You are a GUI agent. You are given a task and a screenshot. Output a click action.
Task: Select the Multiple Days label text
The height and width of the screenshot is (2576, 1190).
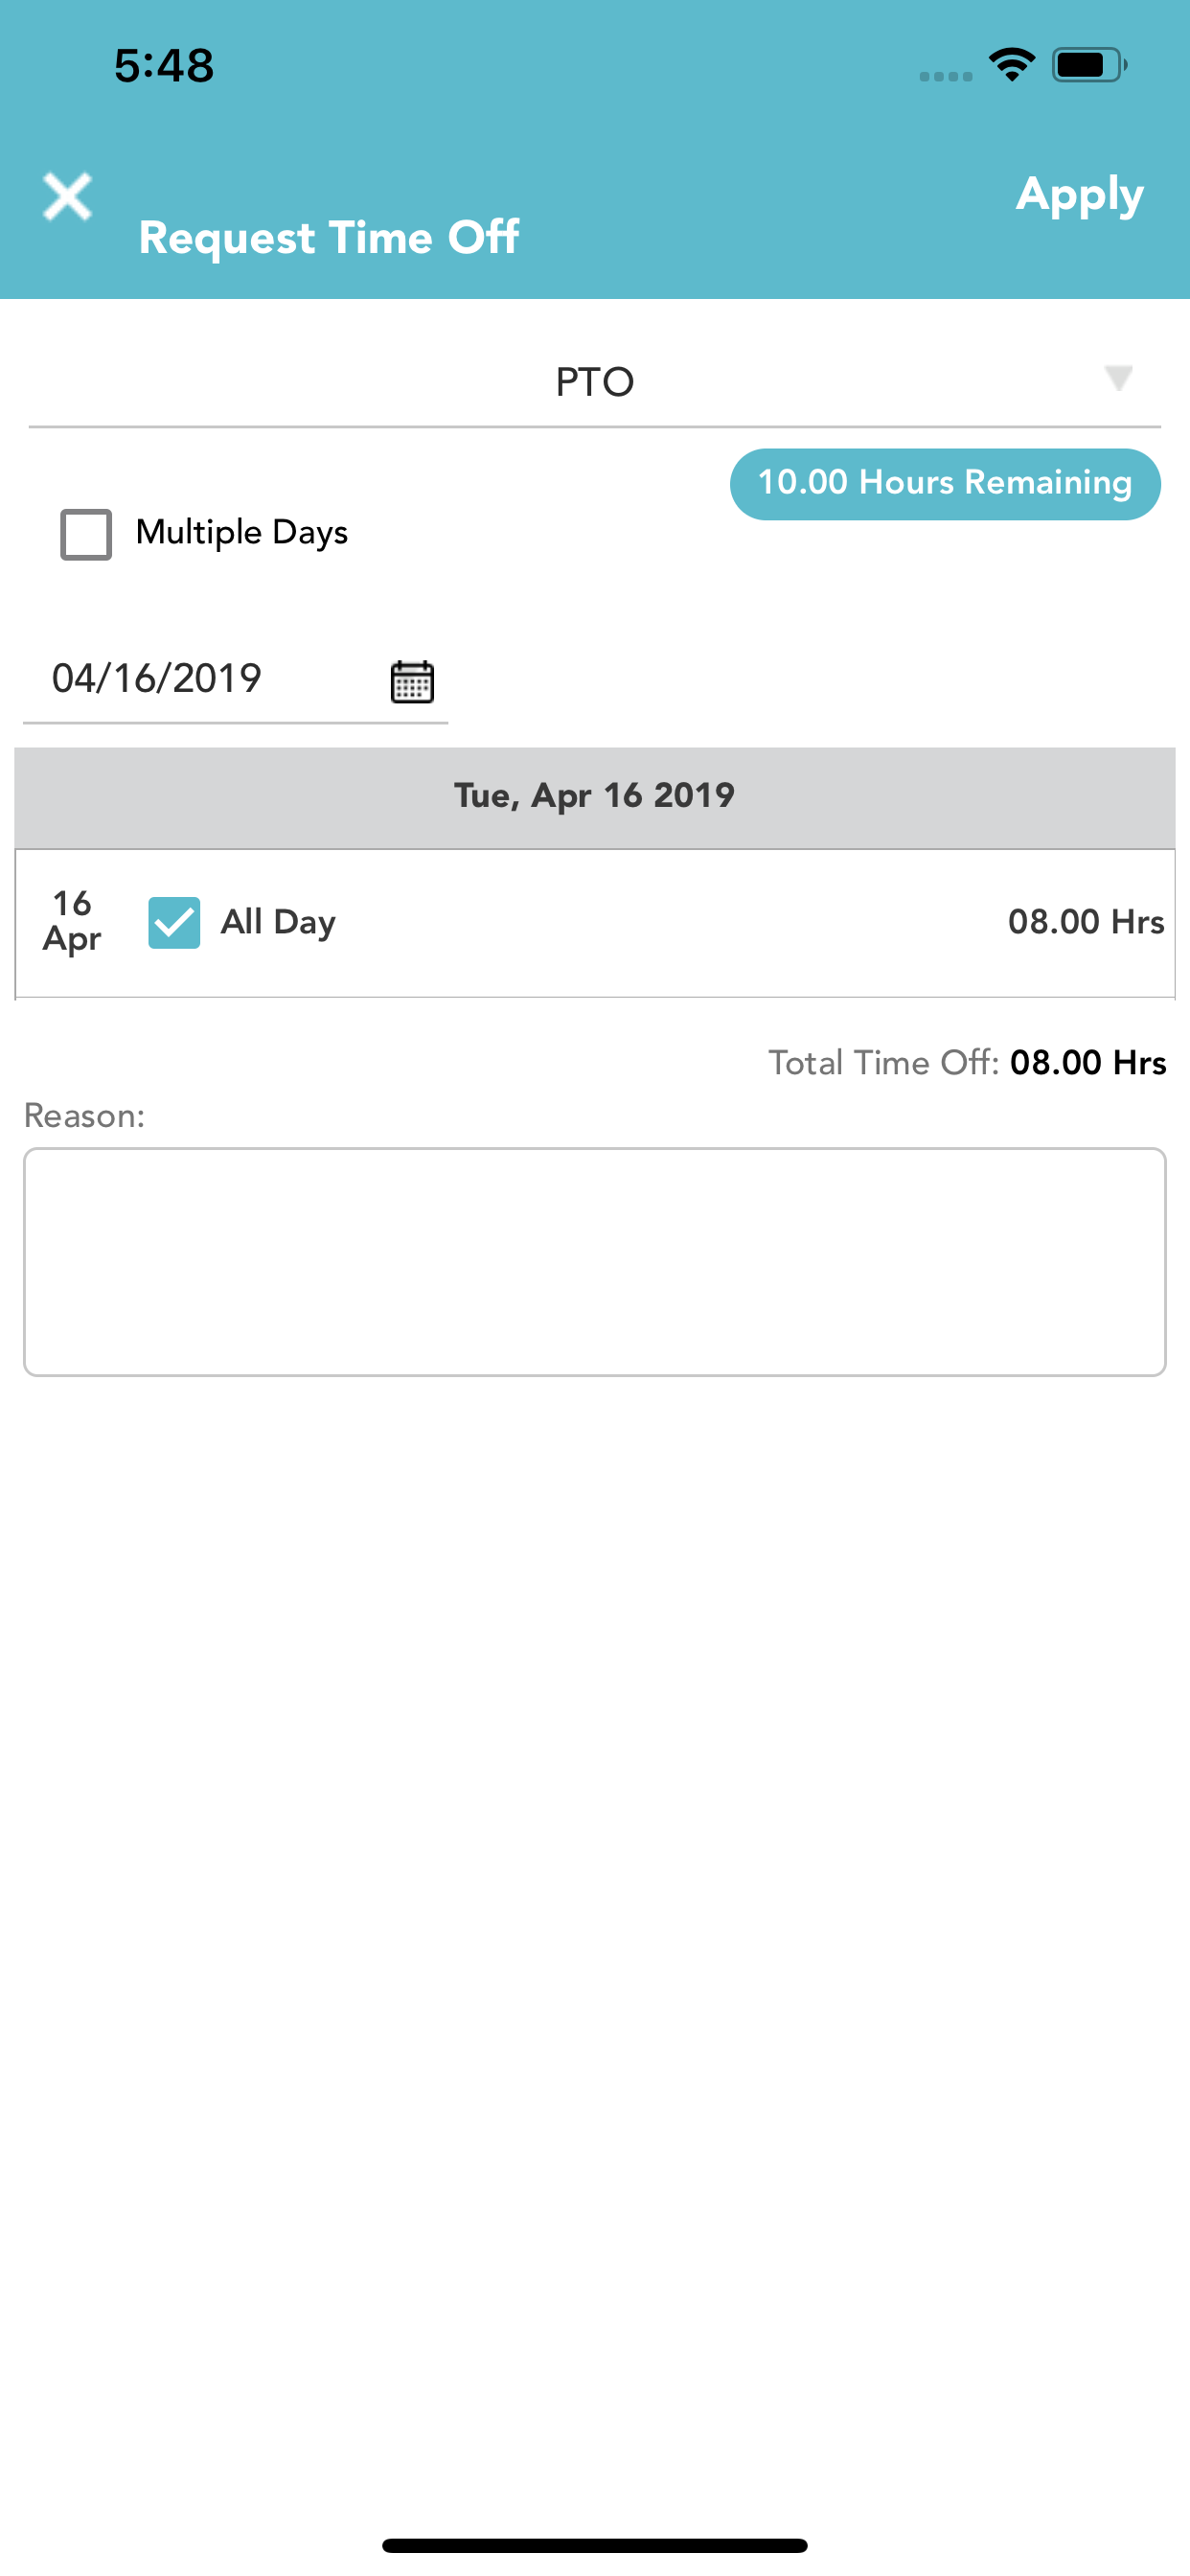(x=242, y=533)
